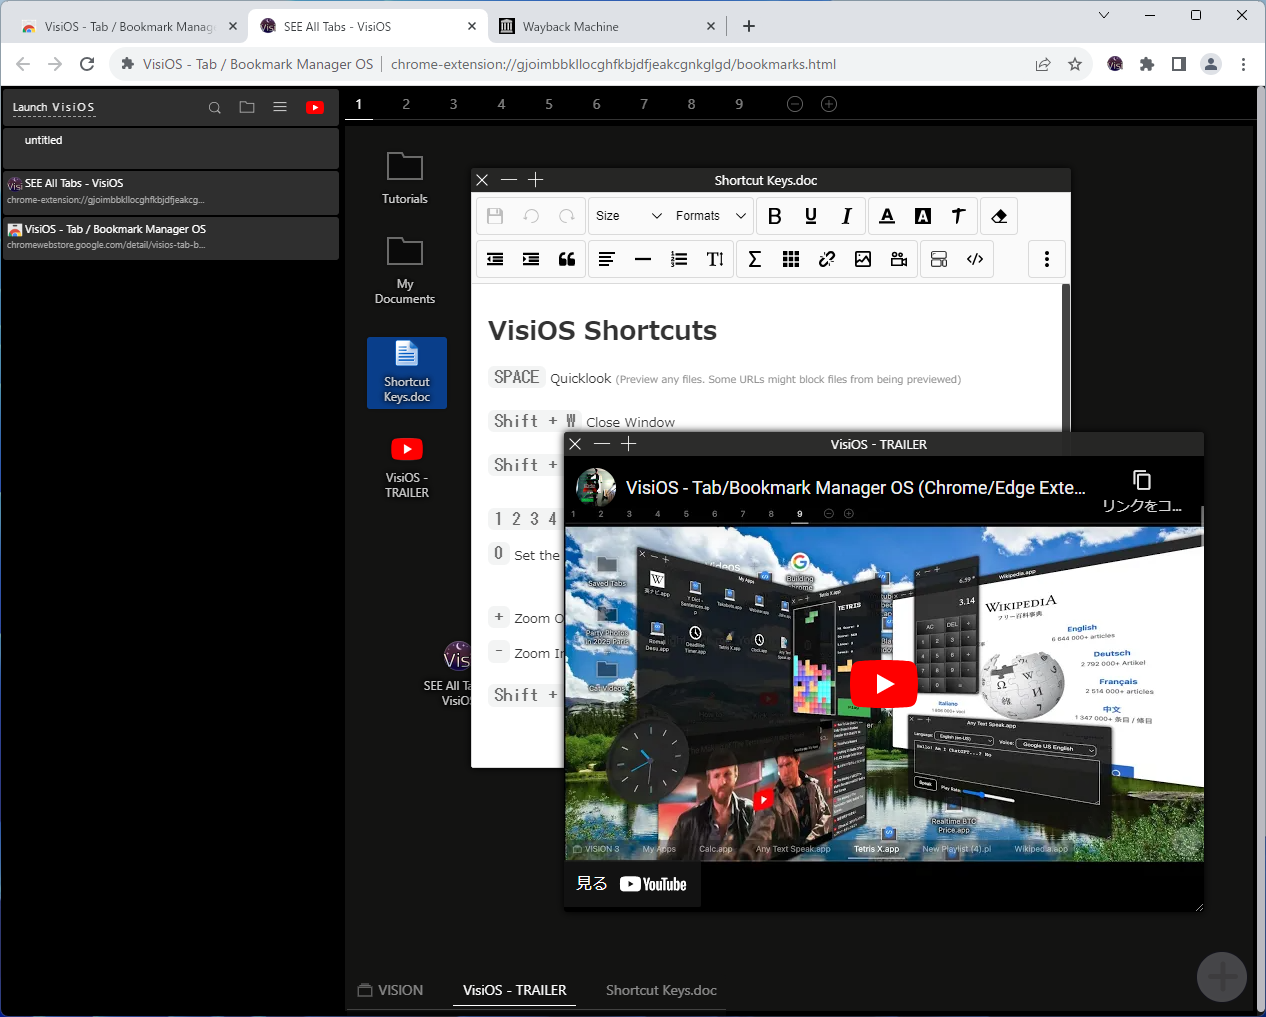The height and width of the screenshot is (1017, 1266).
Task: Toggle italic formatting in the document editor
Action: coord(847,216)
